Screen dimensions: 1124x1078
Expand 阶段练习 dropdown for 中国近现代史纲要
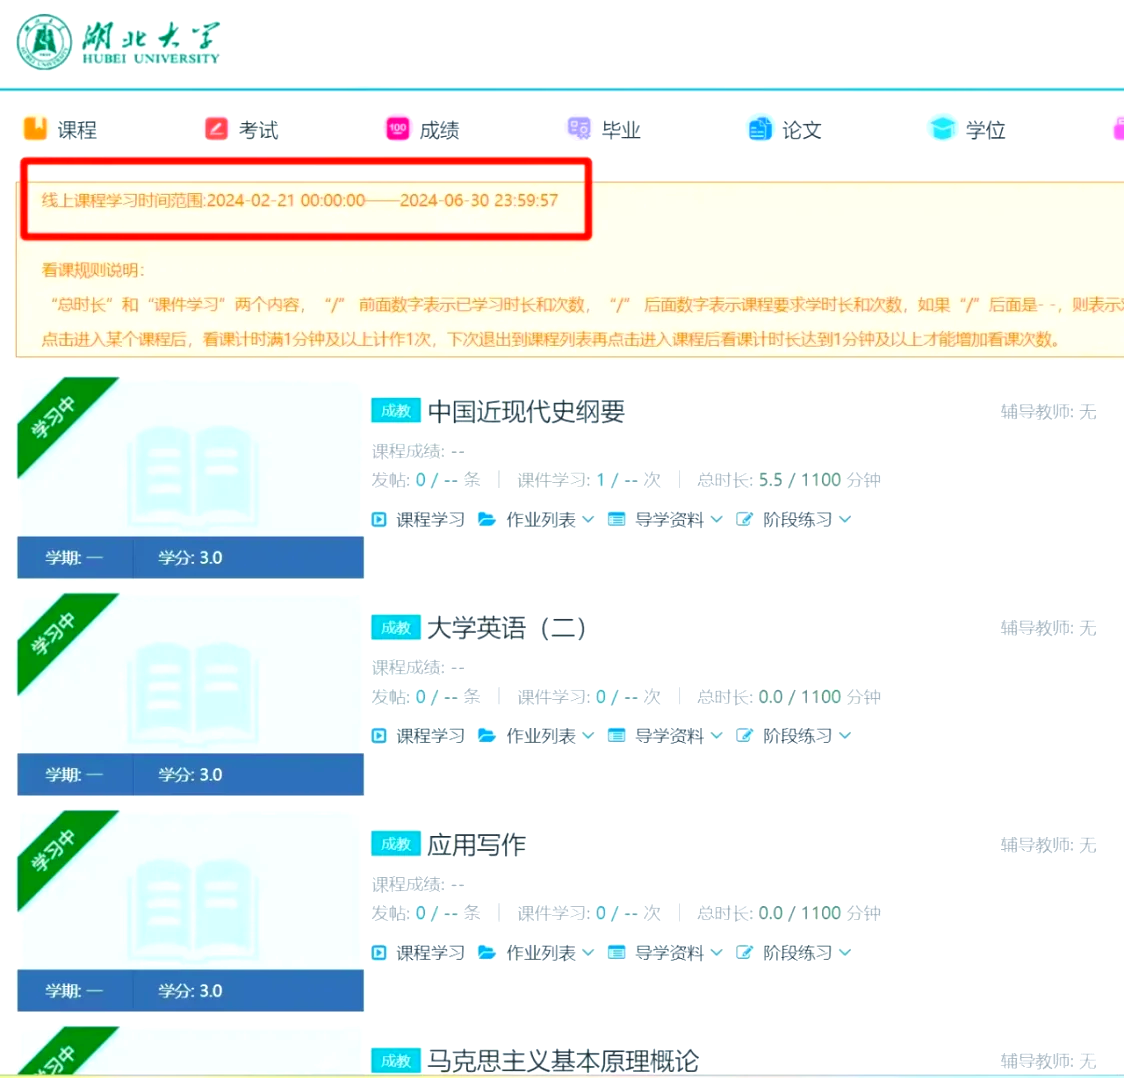(845, 520)
